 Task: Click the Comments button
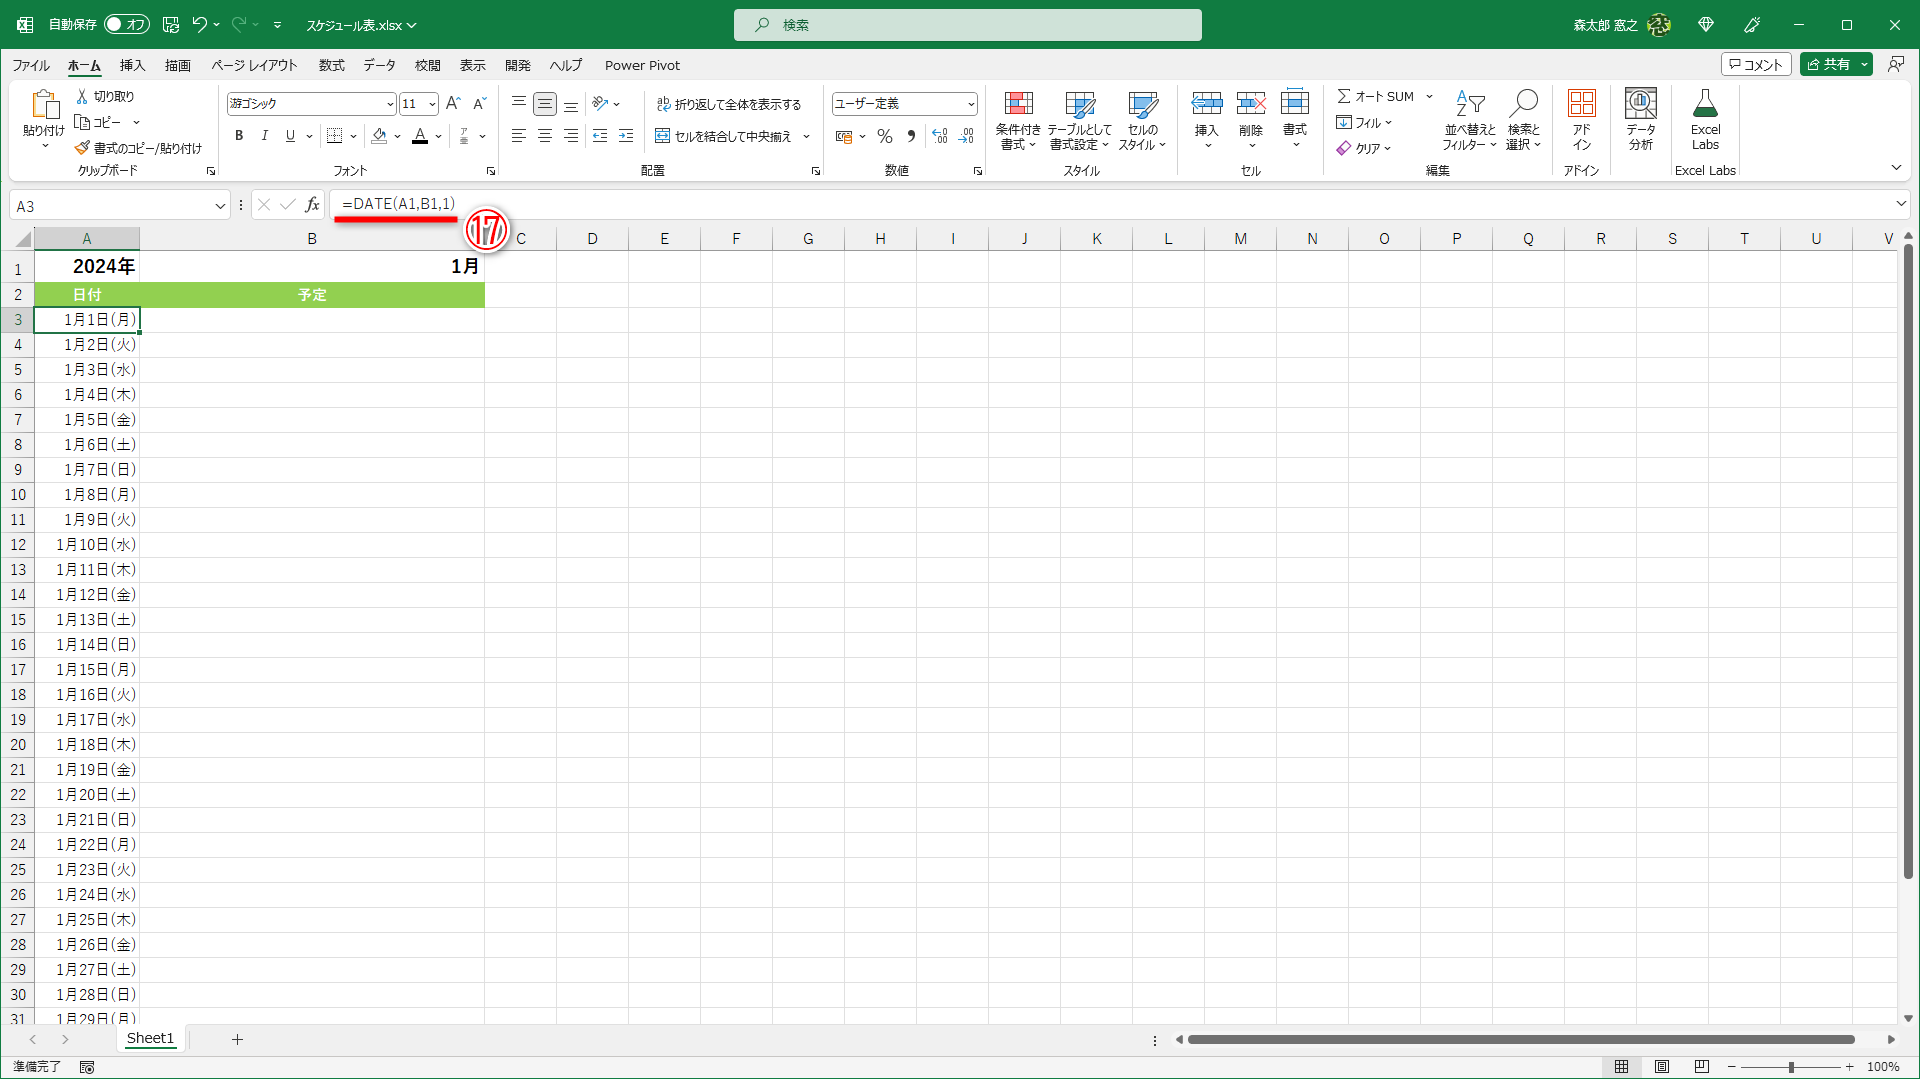click(x=1756, y=64)
